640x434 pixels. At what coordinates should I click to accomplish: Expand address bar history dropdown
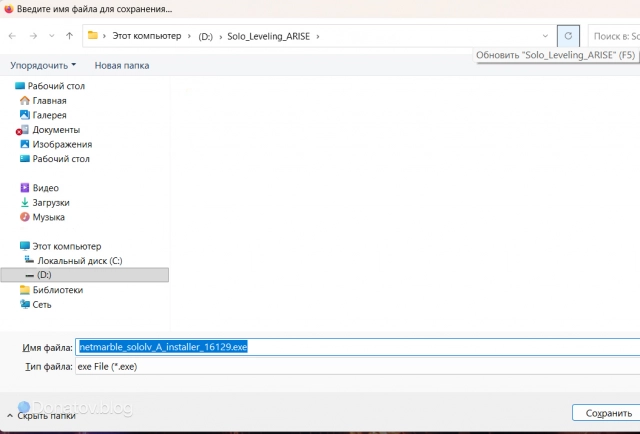tap(544, 36)
